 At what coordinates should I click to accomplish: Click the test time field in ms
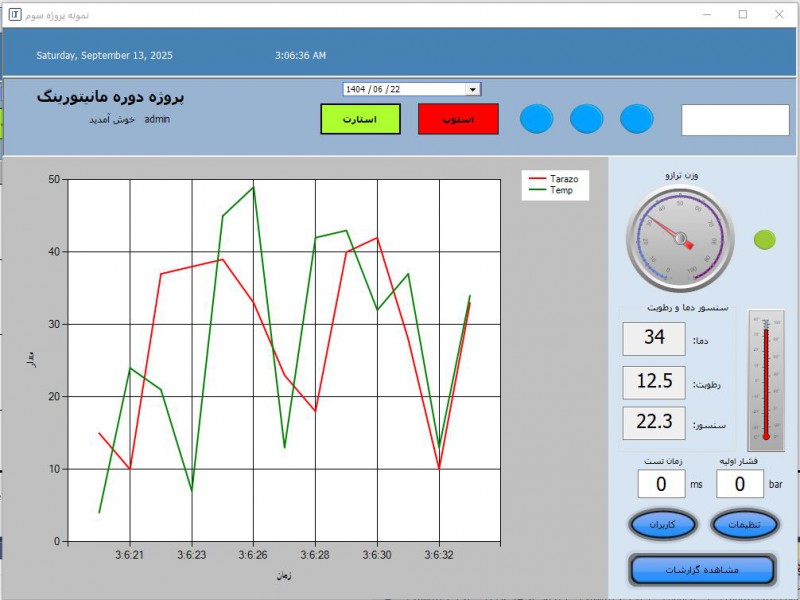[x=661, y=484]
